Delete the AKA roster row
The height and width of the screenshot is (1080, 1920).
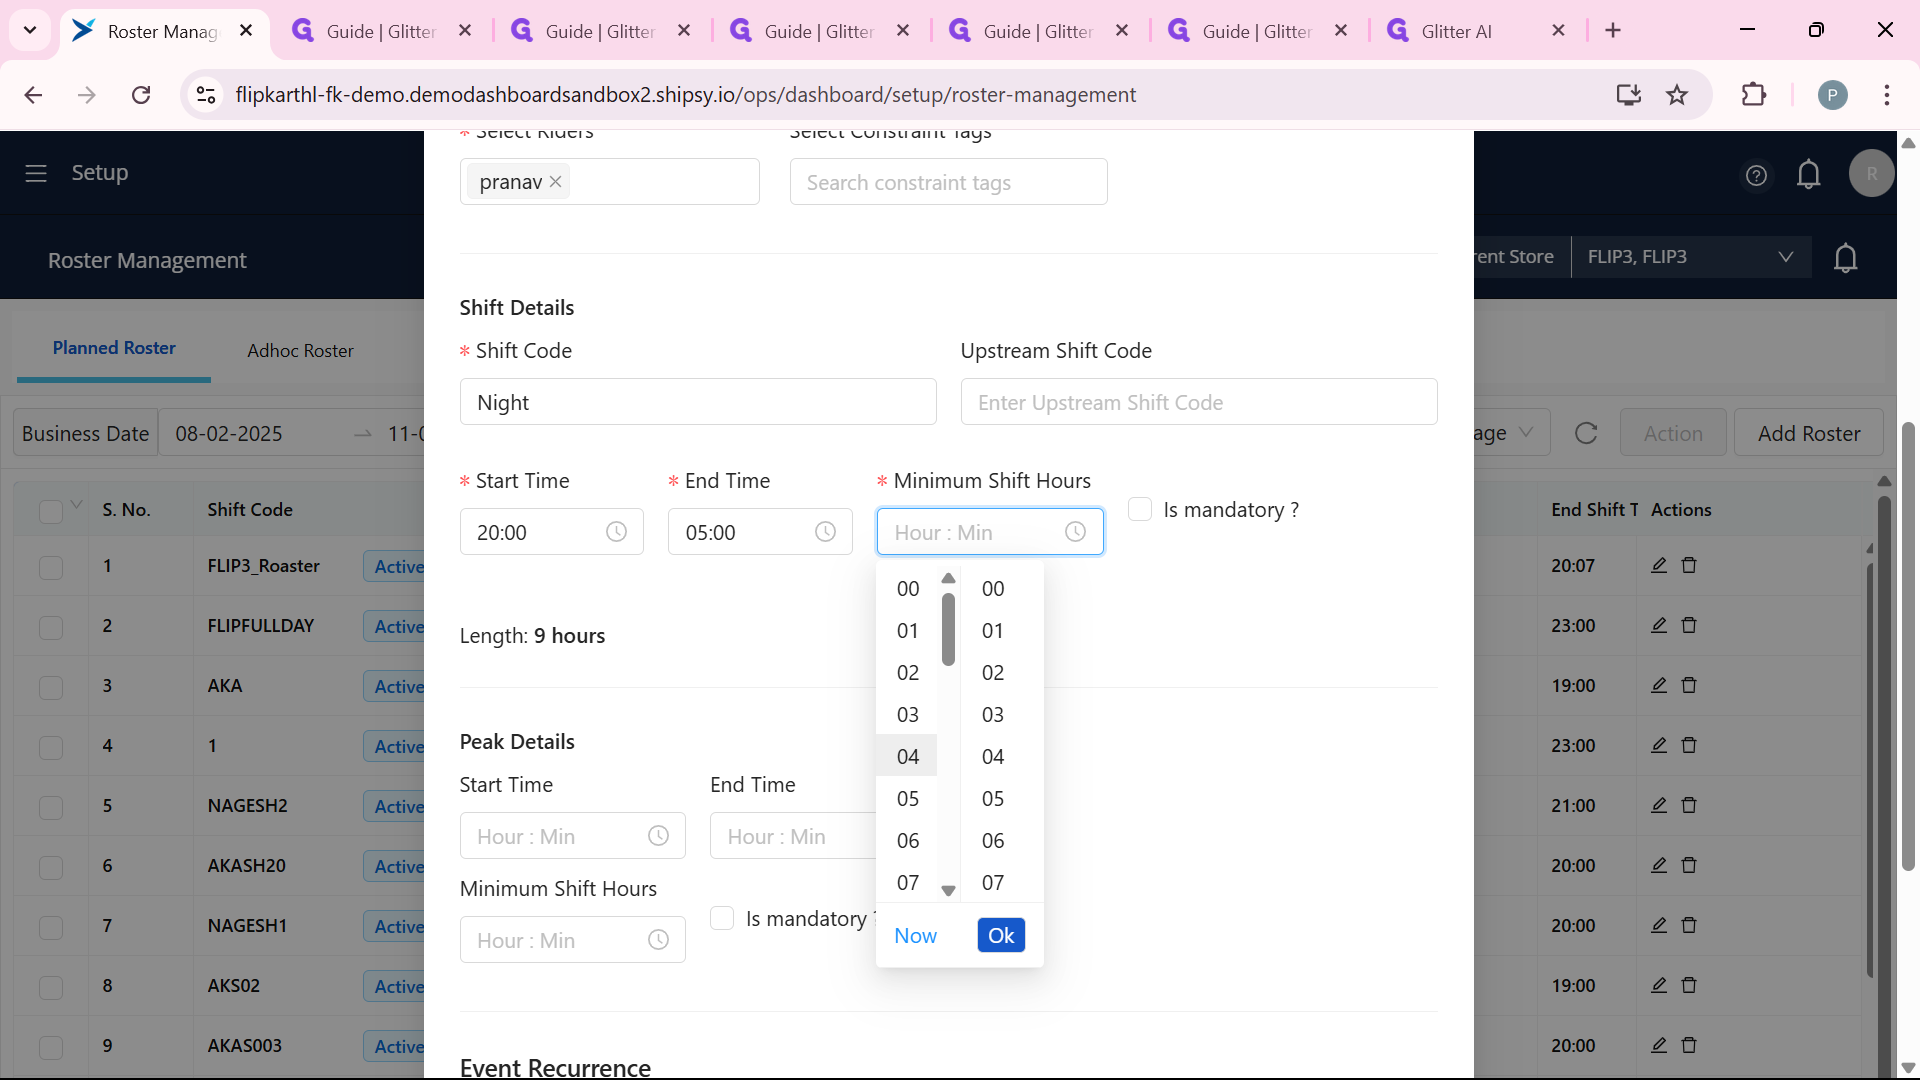(1689, 685)
